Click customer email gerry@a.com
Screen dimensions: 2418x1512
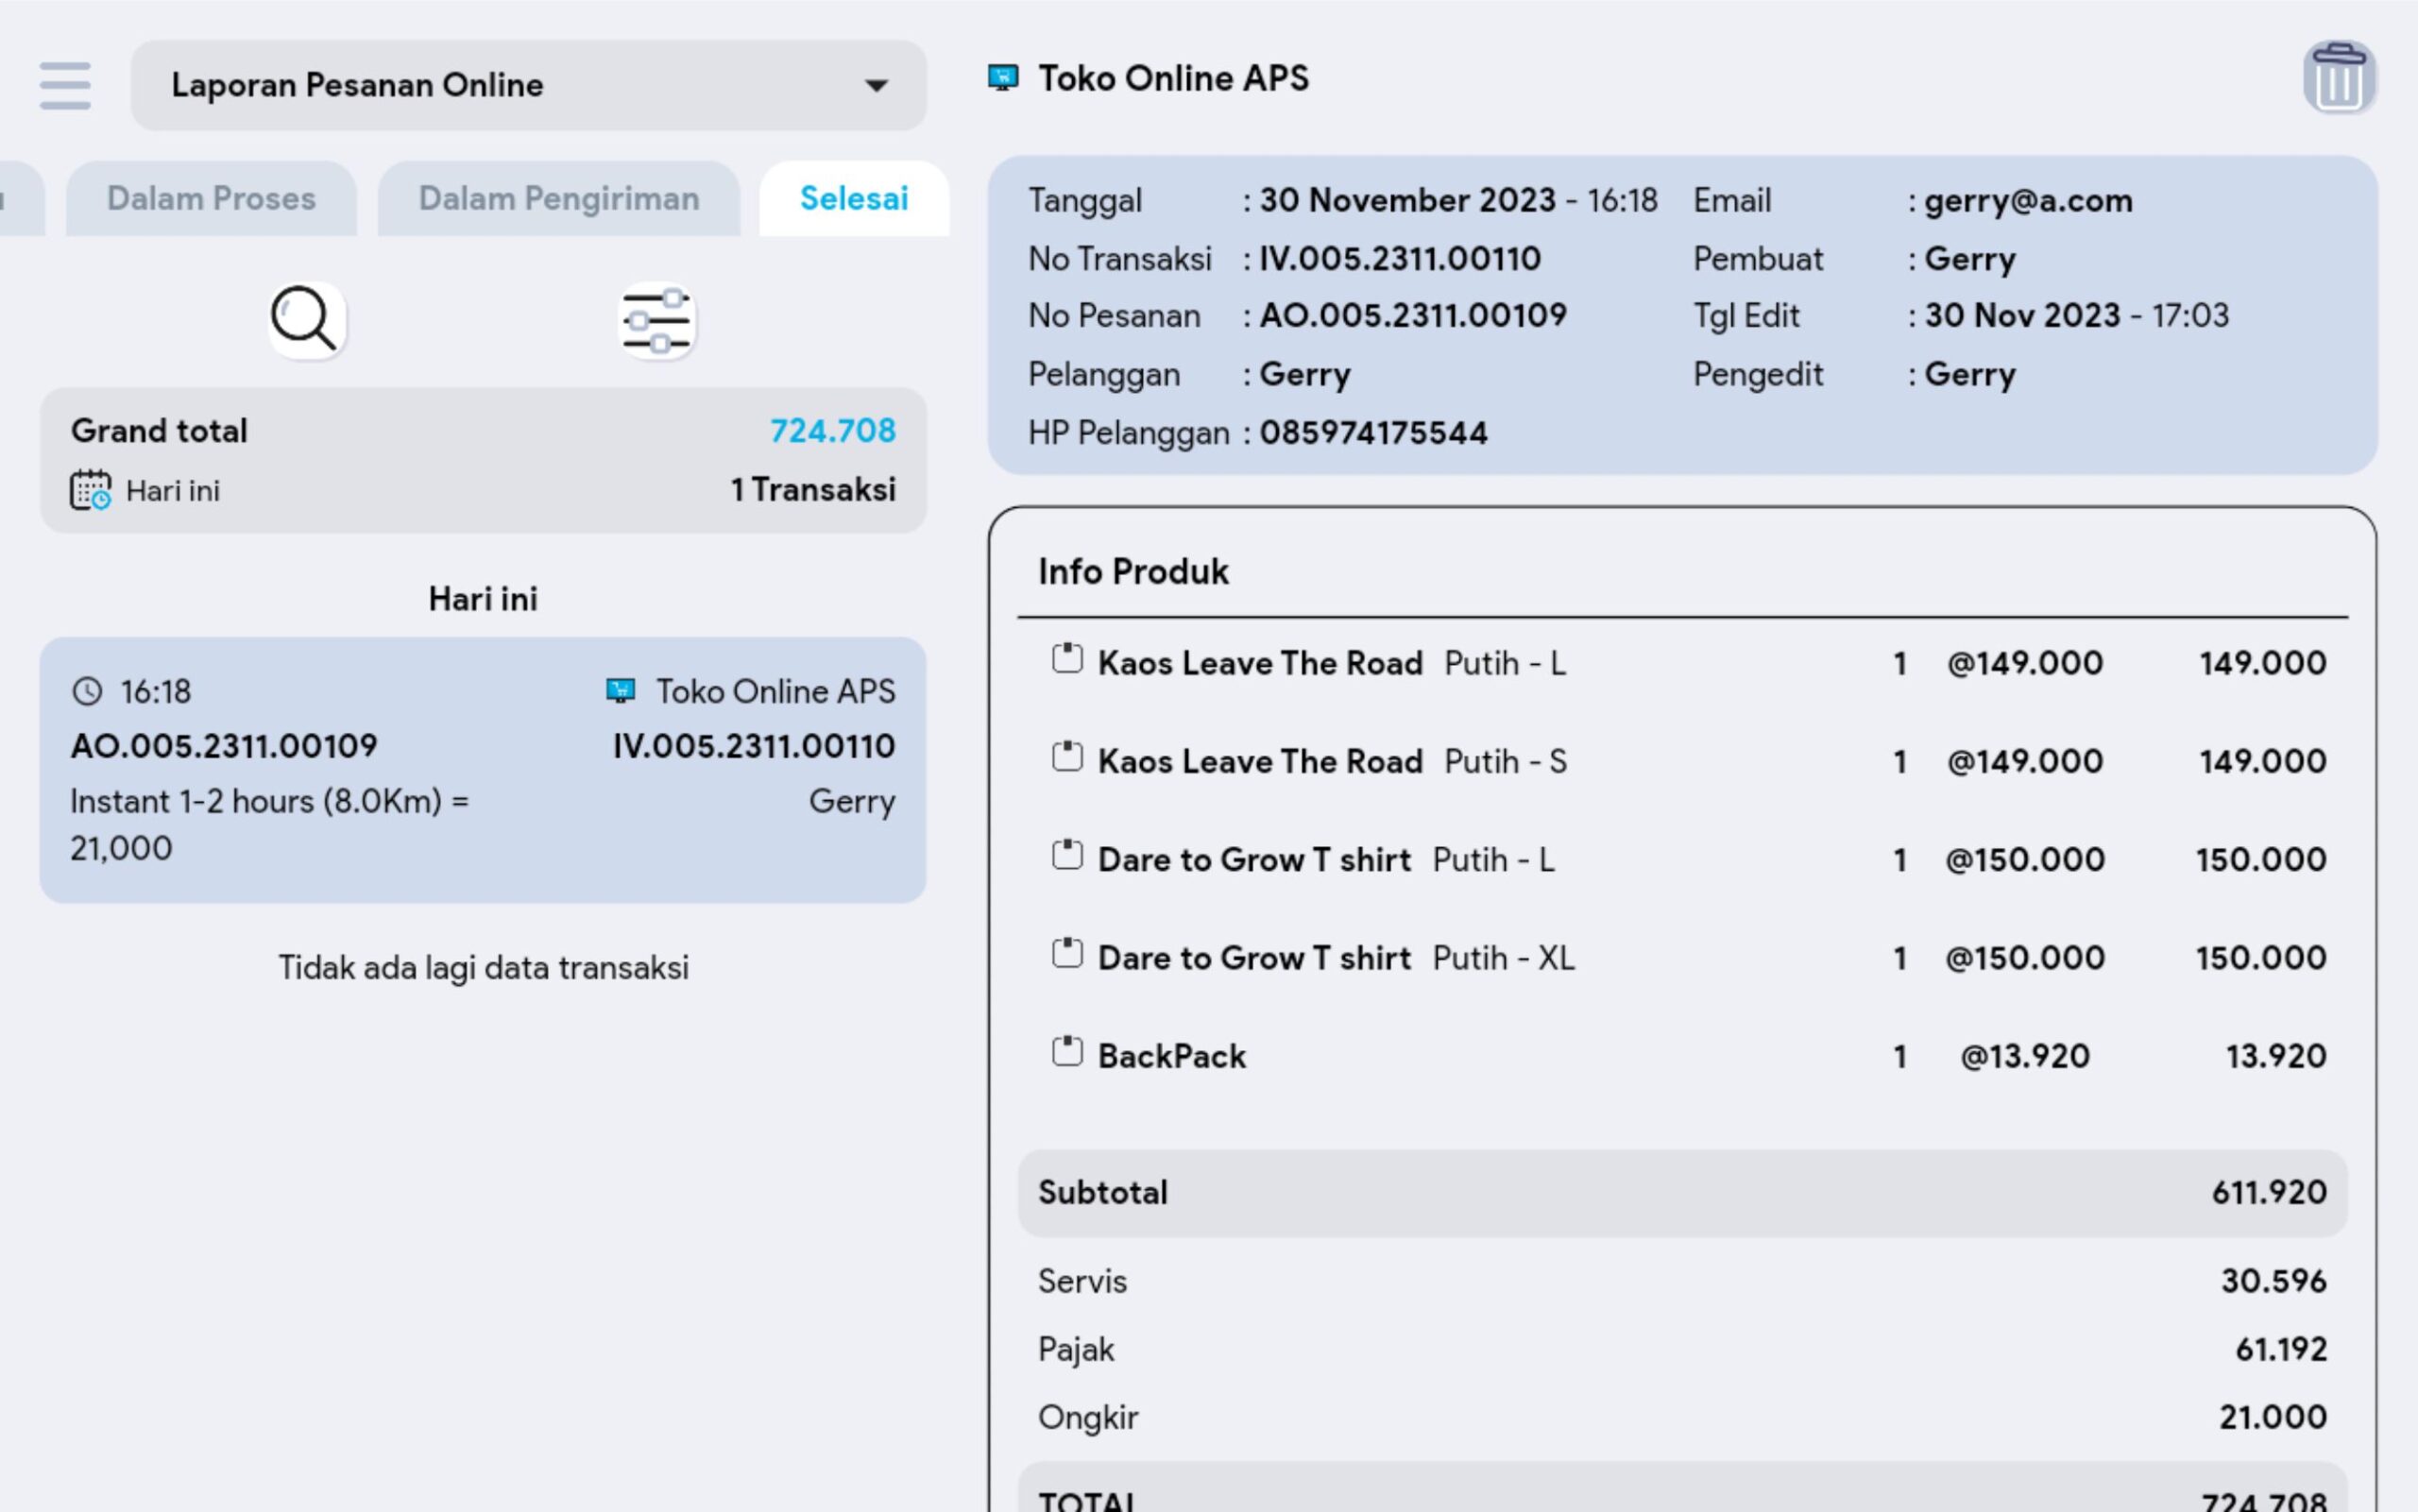point(2027,201)
